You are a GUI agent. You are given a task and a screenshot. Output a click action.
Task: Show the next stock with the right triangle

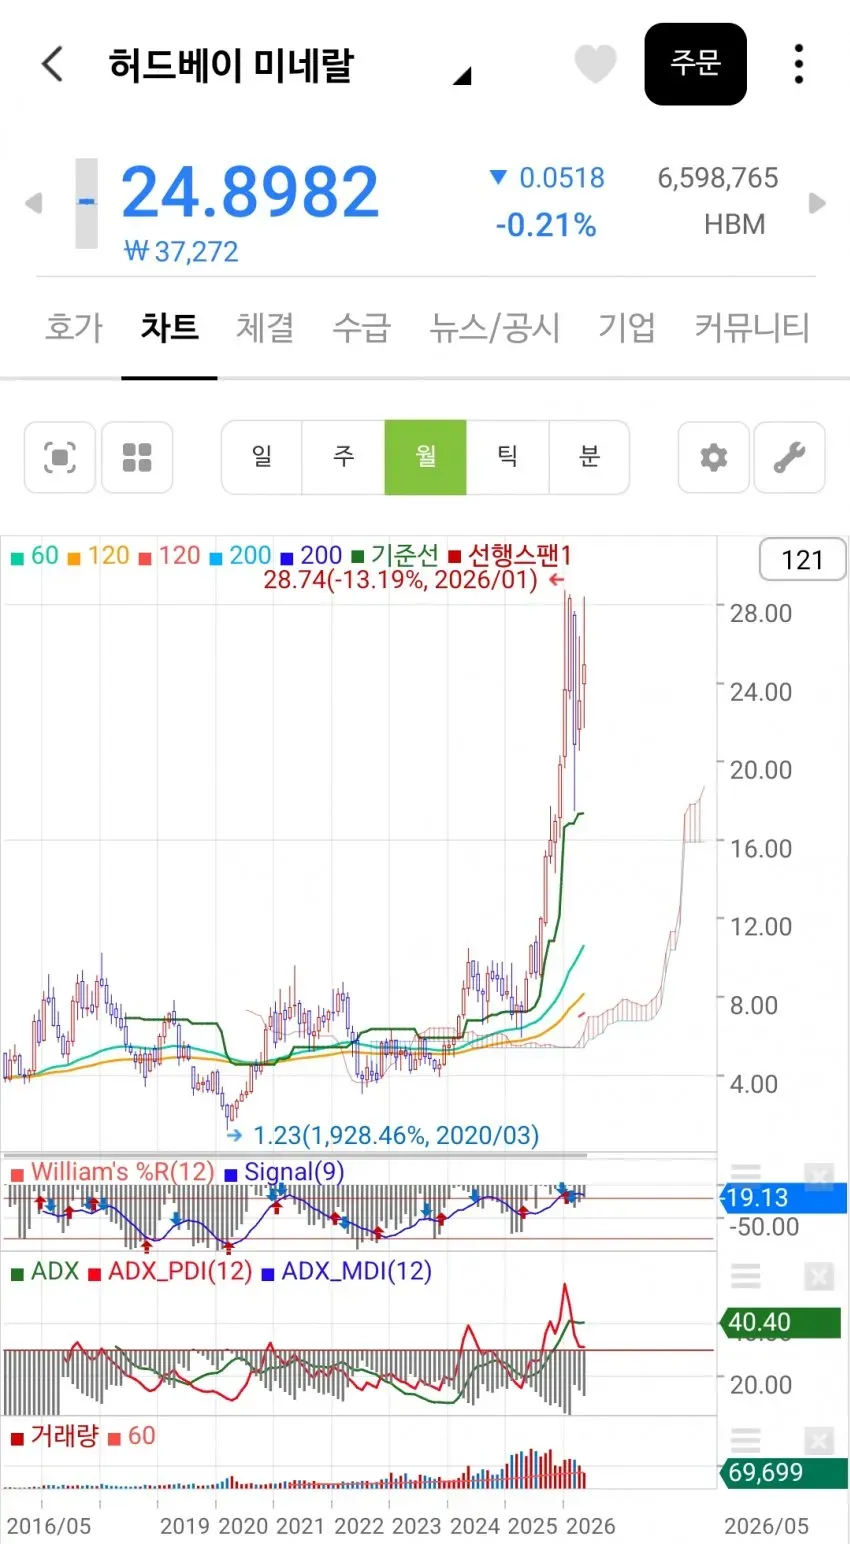817,203
